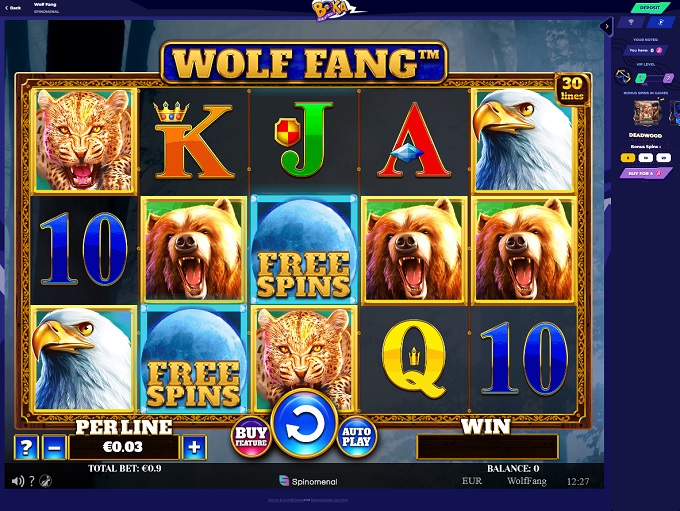Screen dimensions: 680x511
Task: Click the purple Buy For button
Action: [x=644, y=174]
